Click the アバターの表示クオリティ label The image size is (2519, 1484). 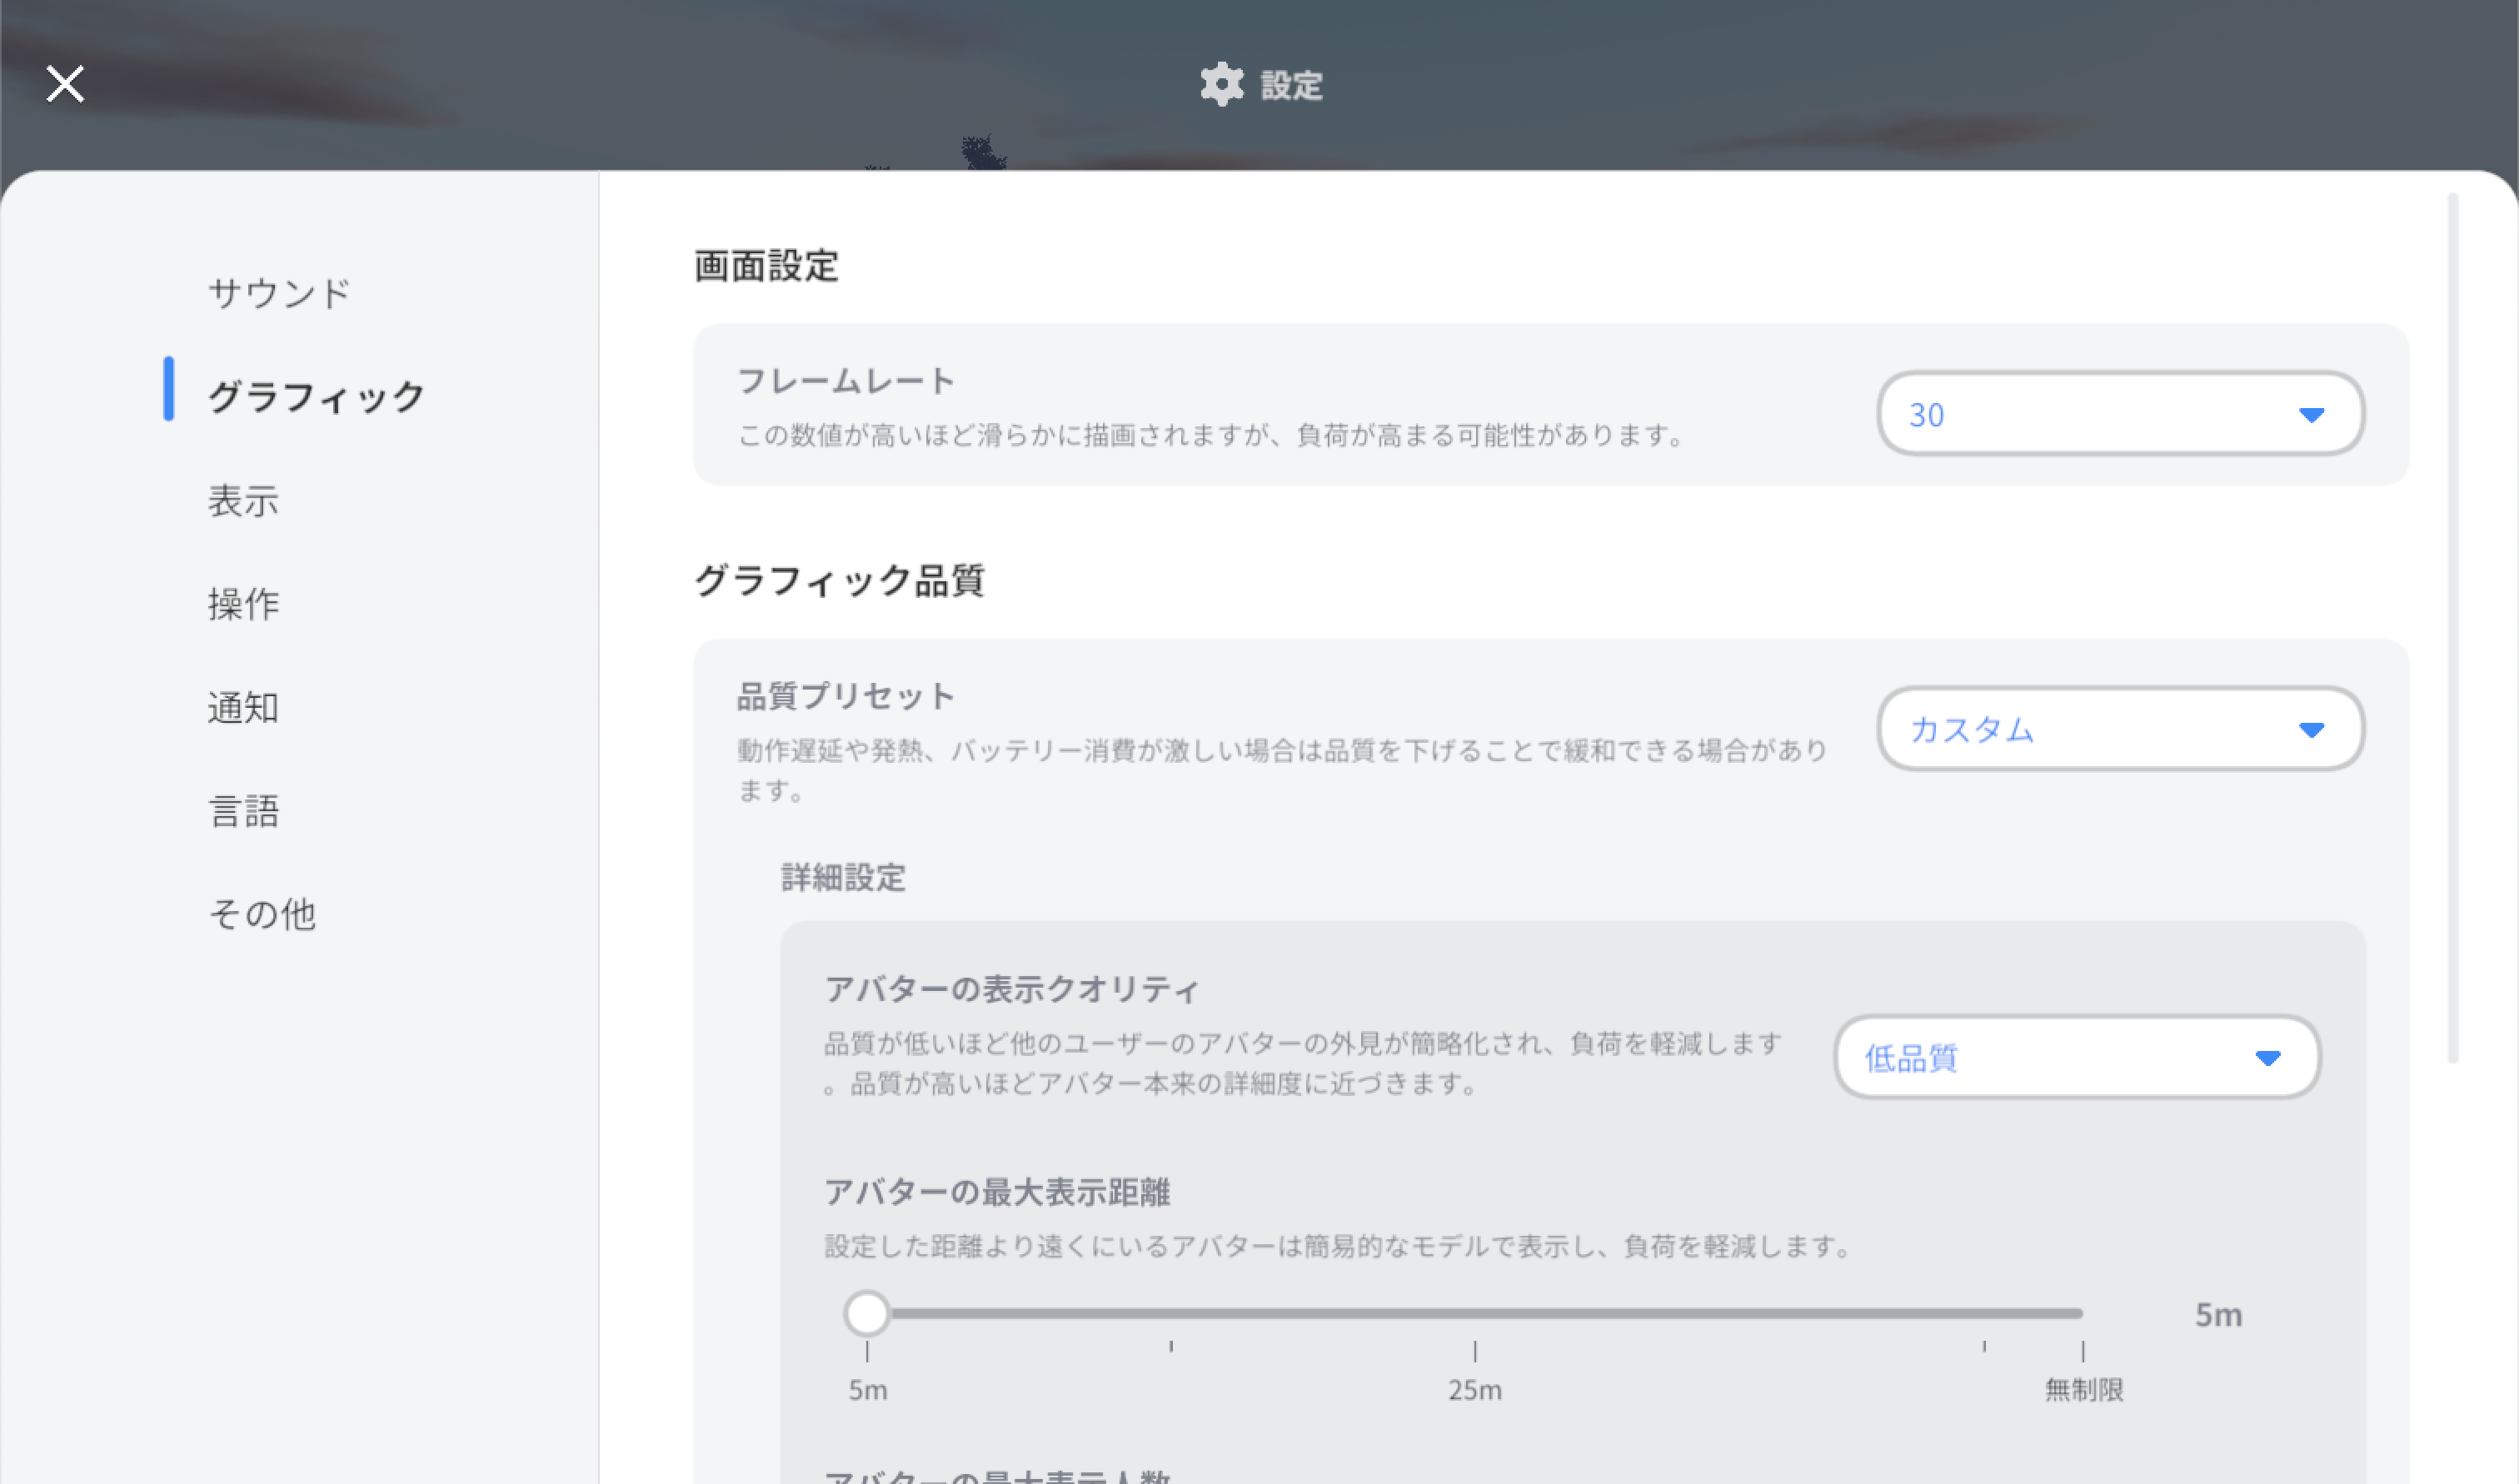(1011, 989)
